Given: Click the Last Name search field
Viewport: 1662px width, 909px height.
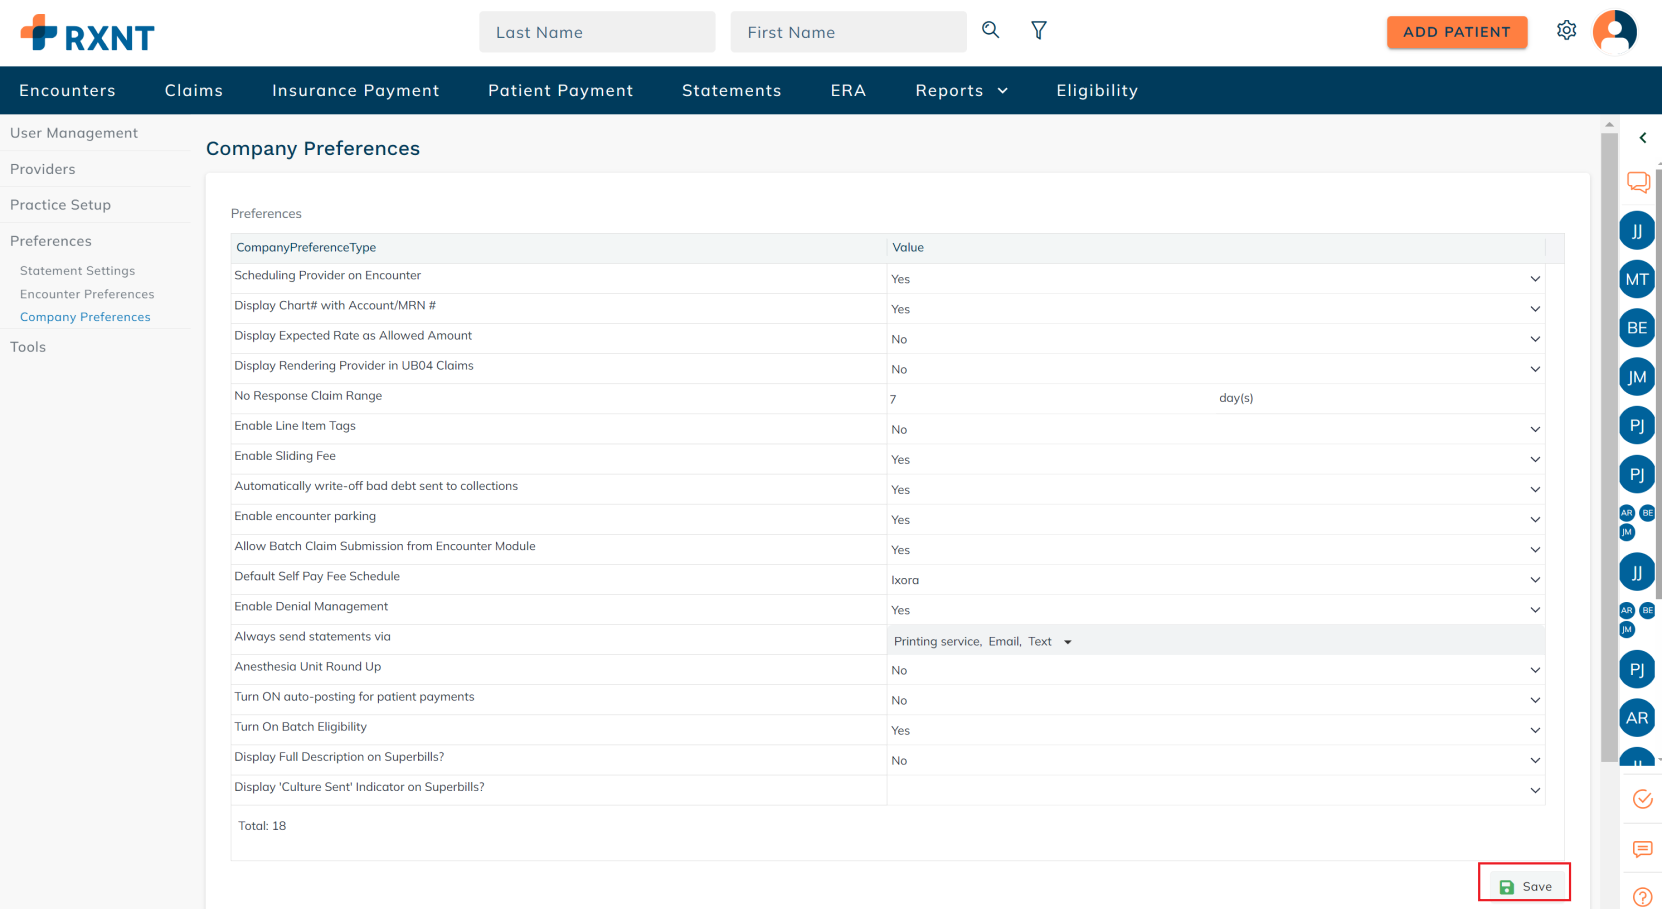Looking at the screenshot, I should coord(597,32).
